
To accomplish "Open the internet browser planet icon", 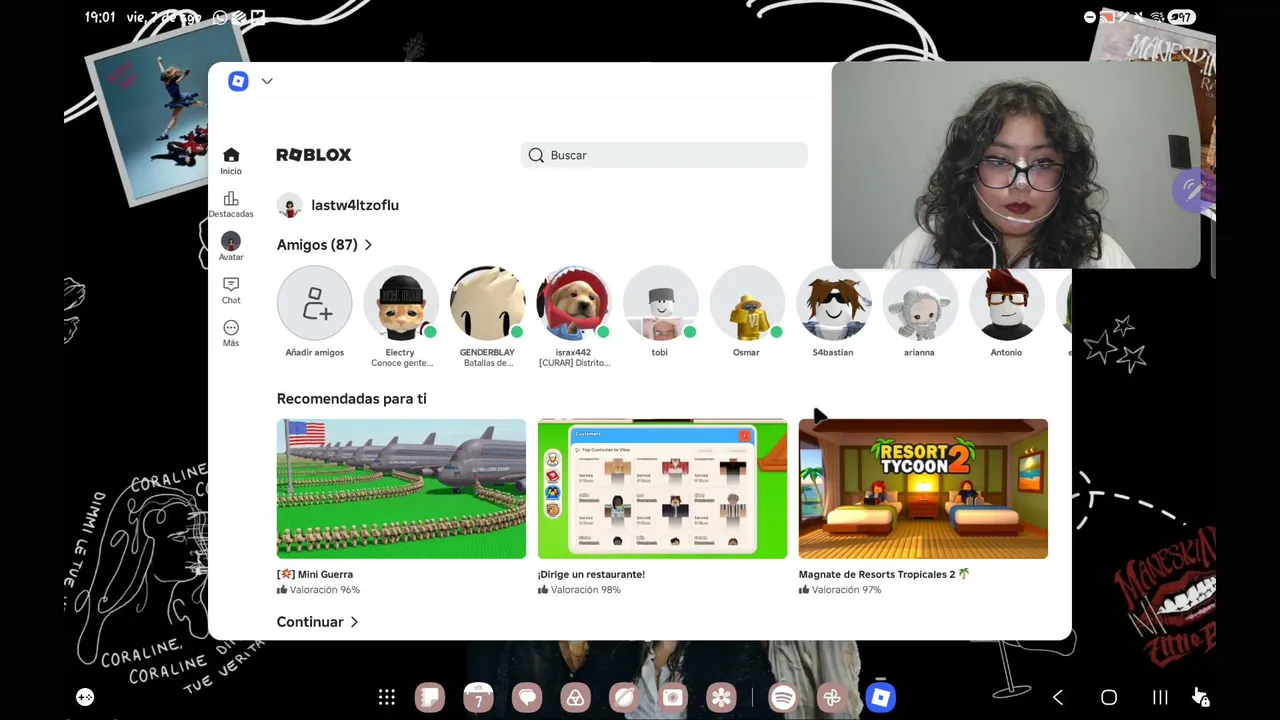I will [624, 697].
